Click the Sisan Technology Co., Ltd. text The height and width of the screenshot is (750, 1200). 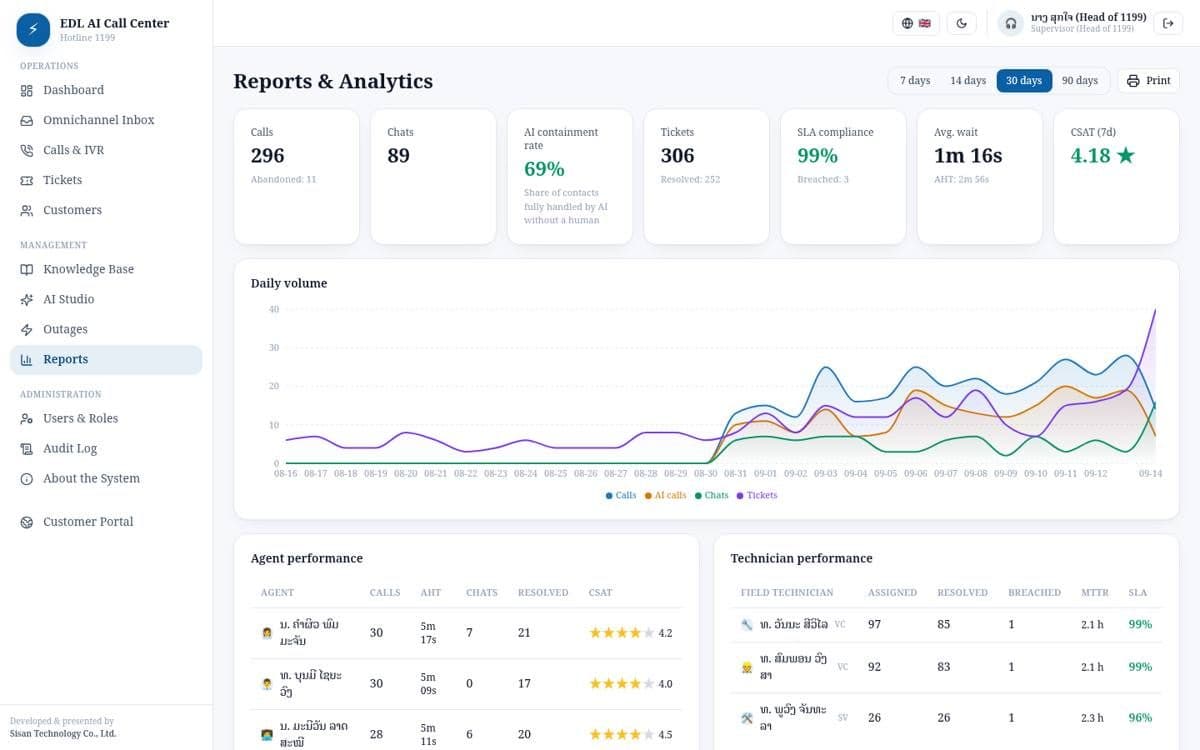[63, 733]
